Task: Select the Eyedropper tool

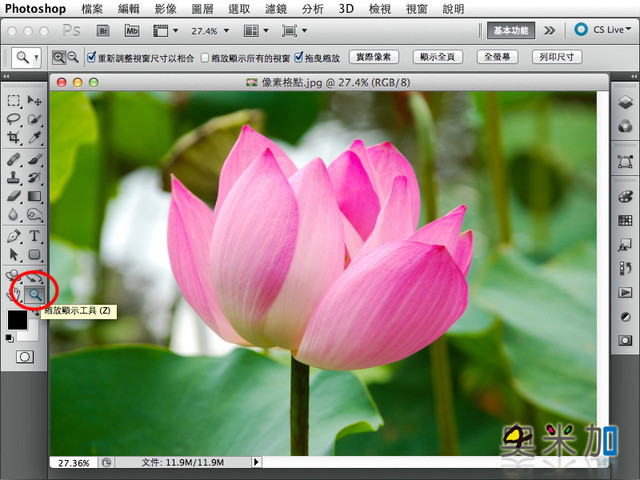Action: point(34,138)
